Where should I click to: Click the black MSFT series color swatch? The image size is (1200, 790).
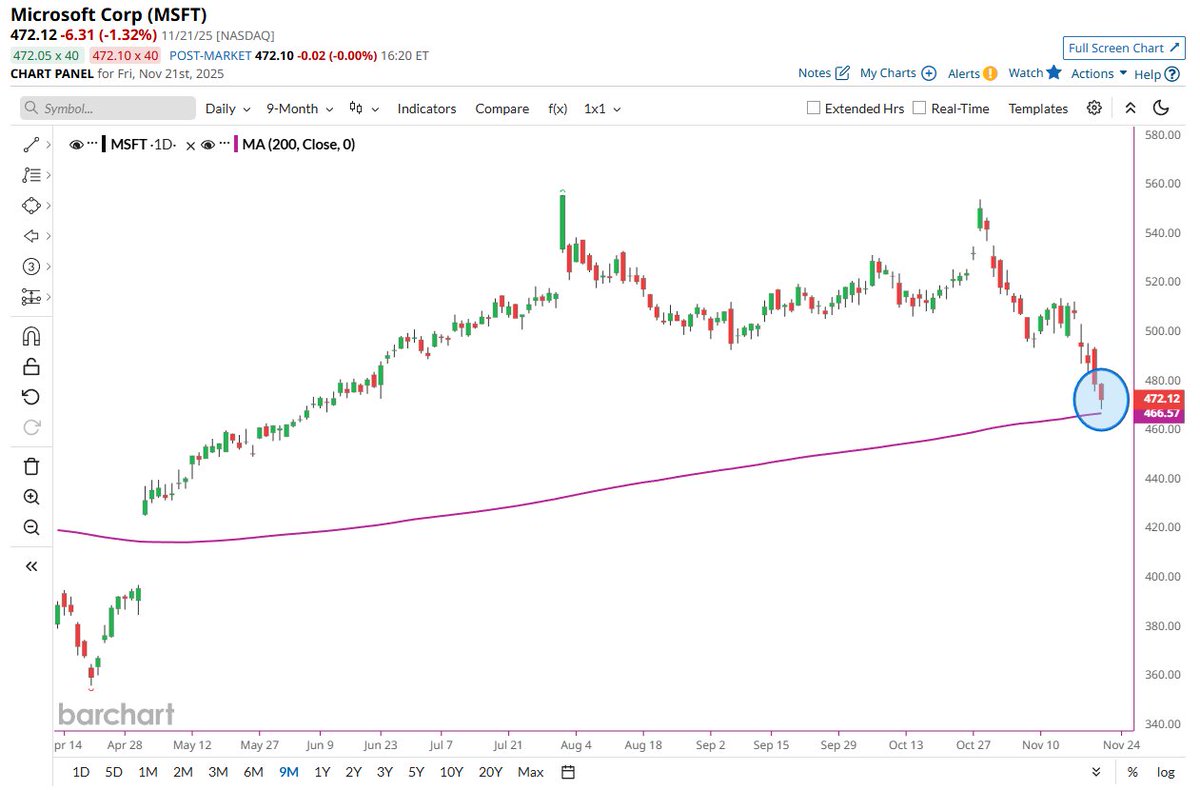tap(104, 145)
